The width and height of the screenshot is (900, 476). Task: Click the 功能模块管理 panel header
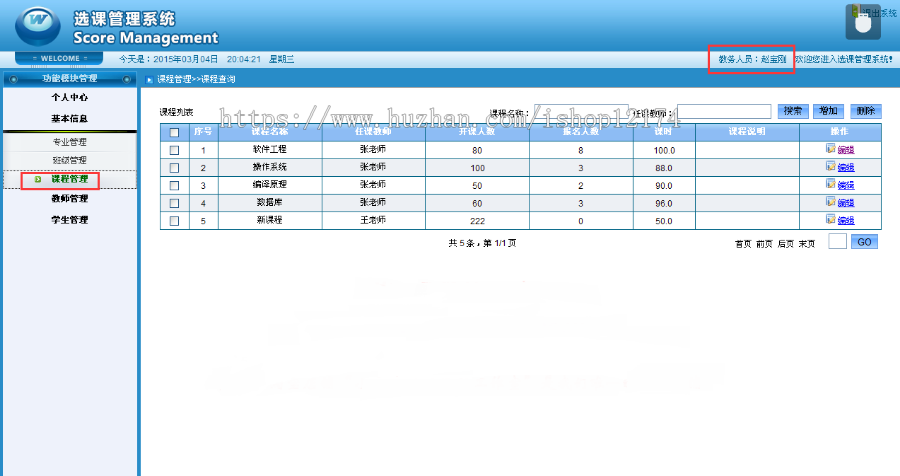point(69,79)
